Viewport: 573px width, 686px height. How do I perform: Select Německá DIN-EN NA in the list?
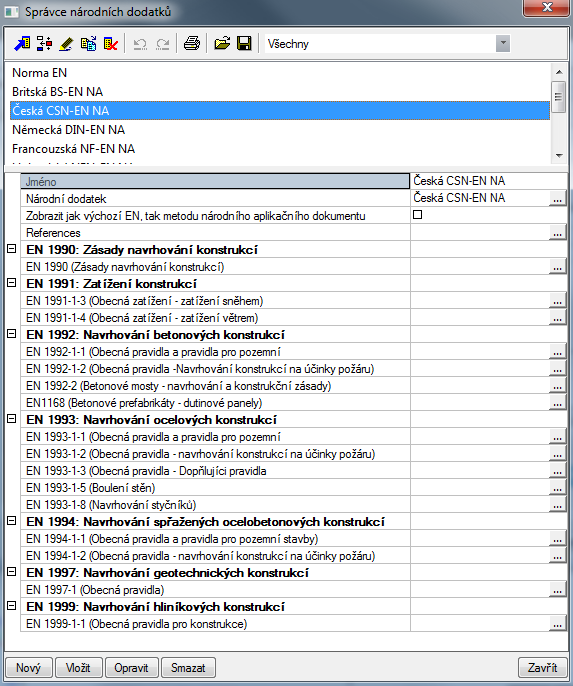(x=280, y=130)
